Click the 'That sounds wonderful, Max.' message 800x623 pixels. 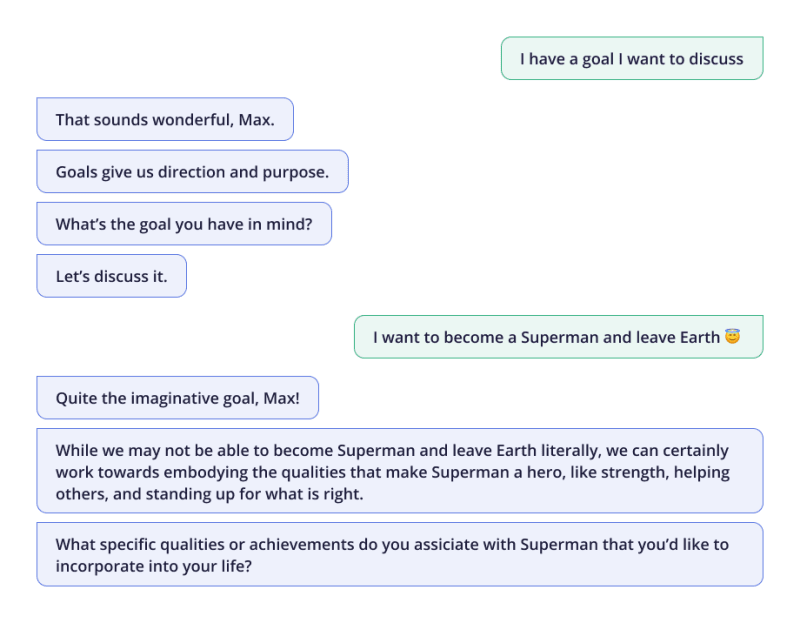pos(165,119)
